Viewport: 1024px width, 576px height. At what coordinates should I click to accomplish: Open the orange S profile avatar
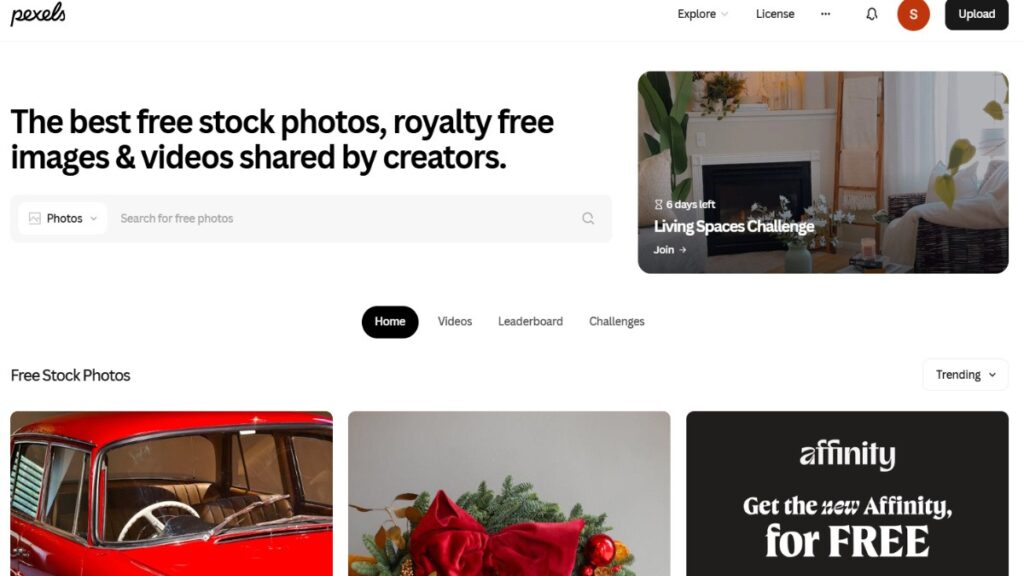pyautogui.click(x=913, y=14)
